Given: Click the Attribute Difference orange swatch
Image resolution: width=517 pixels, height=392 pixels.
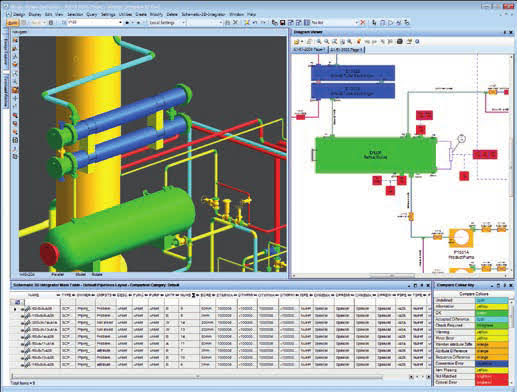Looking at the screenshot, I should click(491, 351).
